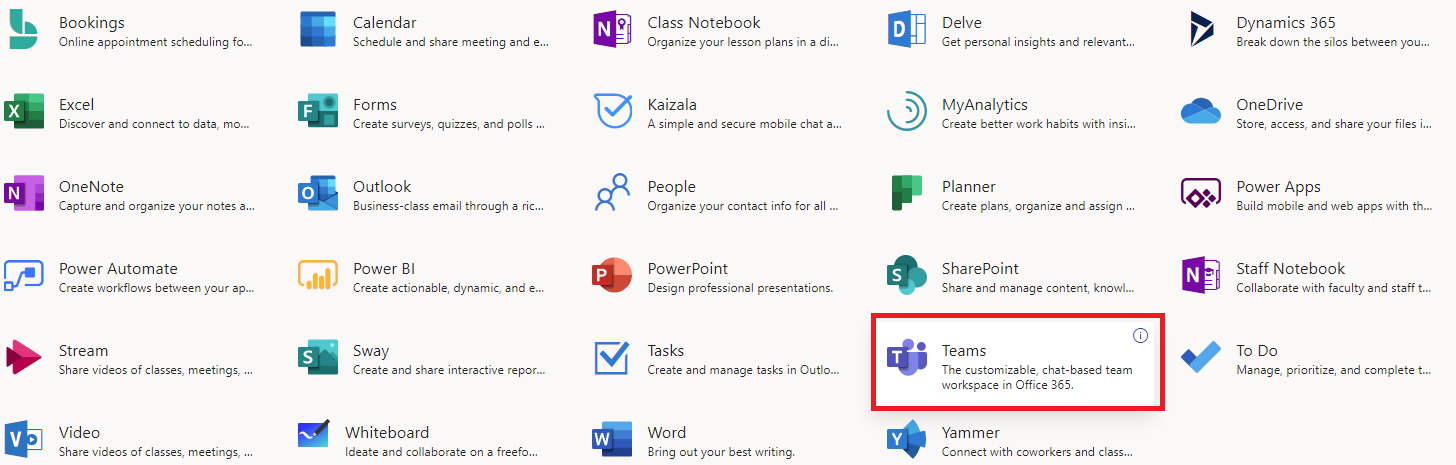1456x465 pixels.
Task: Click the Kaizala checkmark icon
Action: point(613,111)
